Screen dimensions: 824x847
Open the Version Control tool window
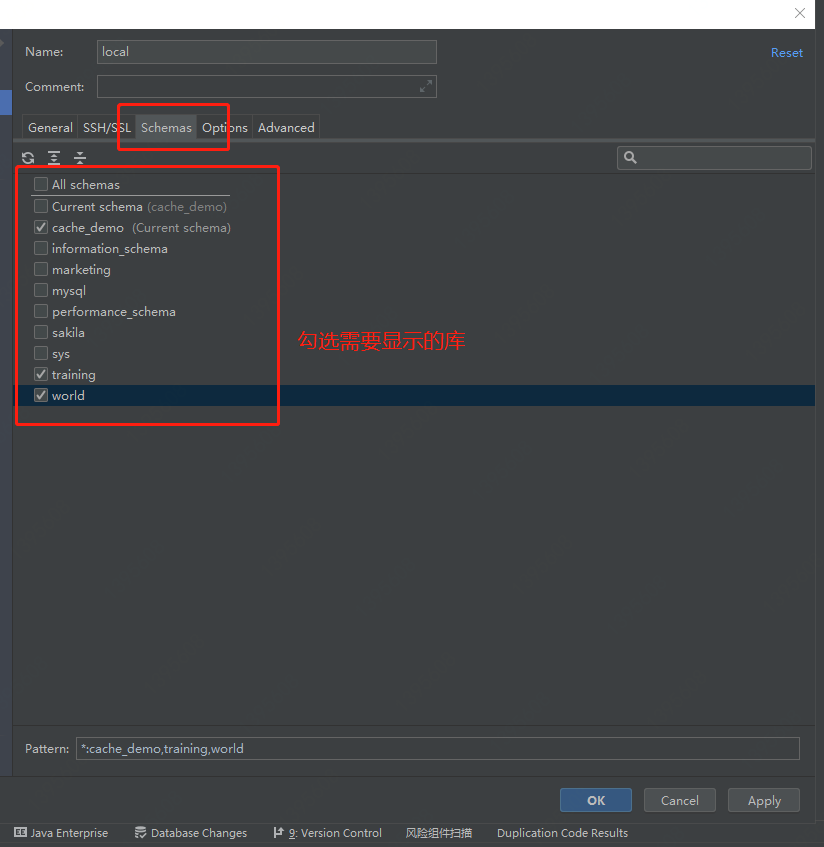point(327,833)
